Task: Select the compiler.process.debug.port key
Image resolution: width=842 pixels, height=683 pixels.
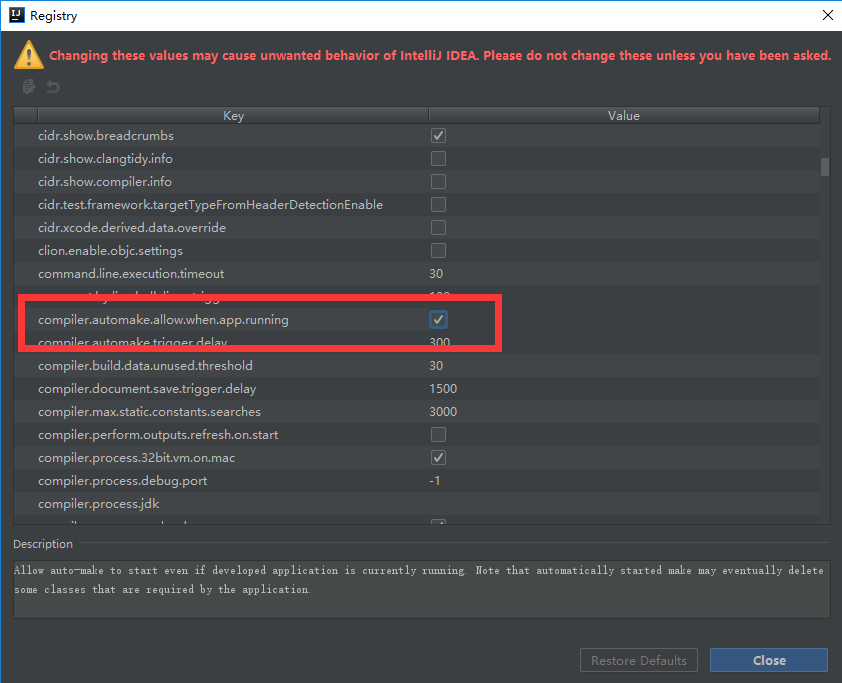Action: click(122, 481)
